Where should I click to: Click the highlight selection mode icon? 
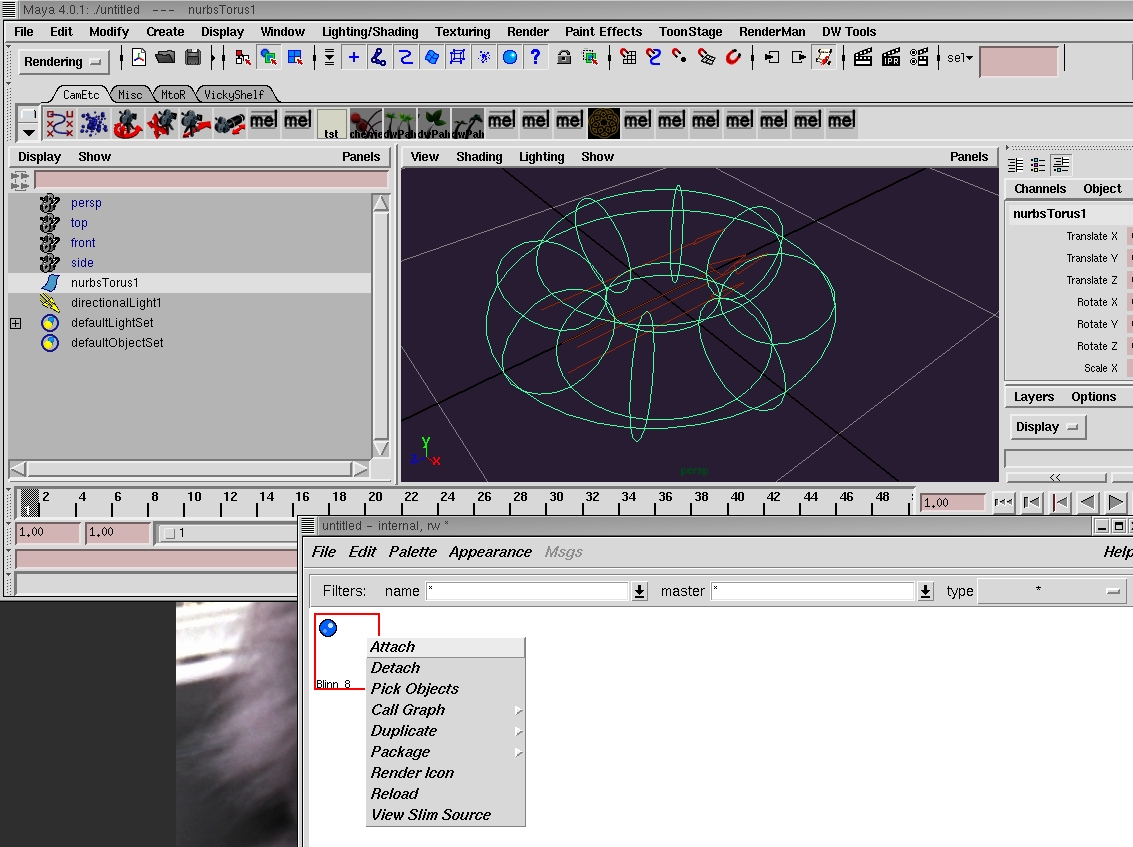[590, 58]
